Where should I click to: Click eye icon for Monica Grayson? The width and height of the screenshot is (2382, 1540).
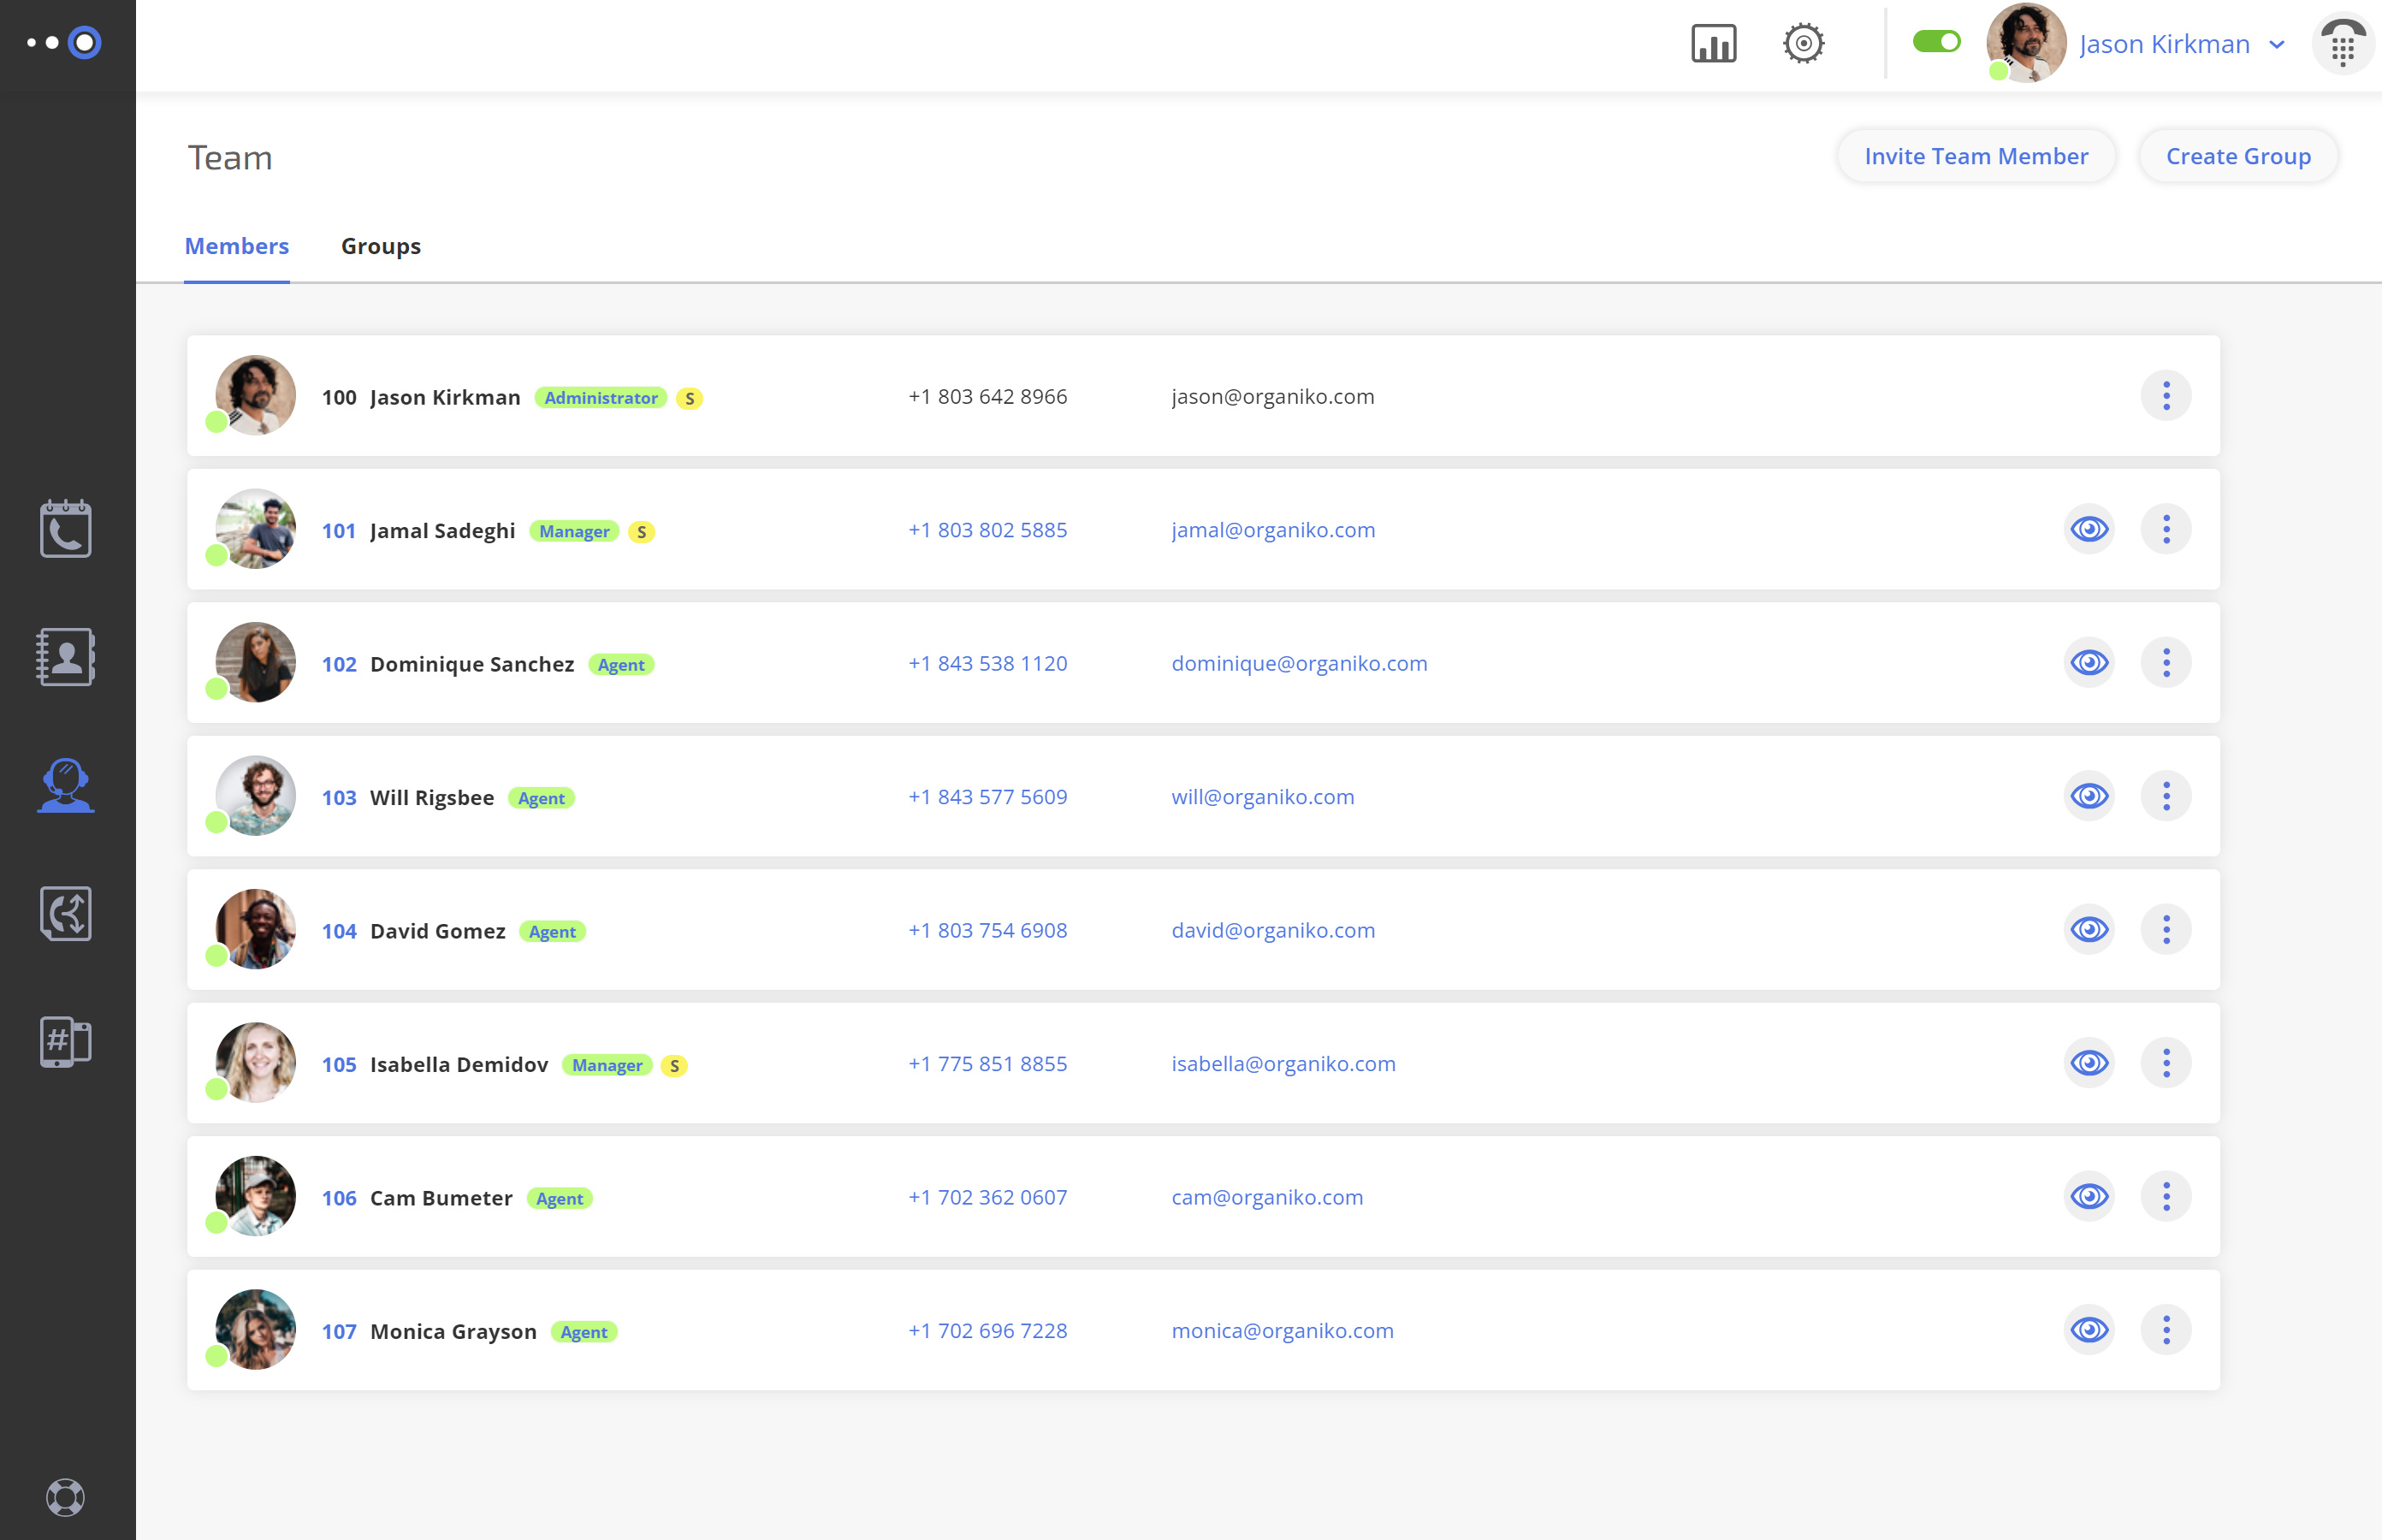coord(2089,1330)
